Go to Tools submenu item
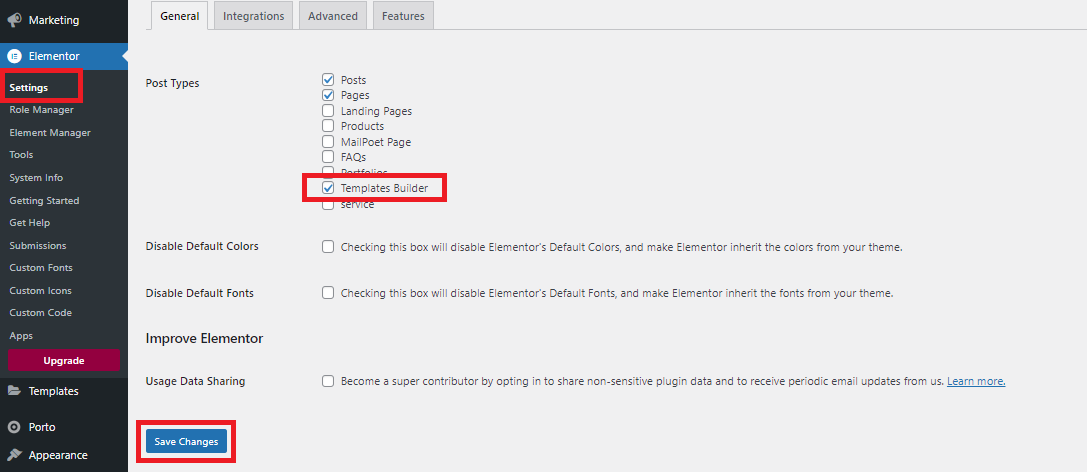The image size is (1087, 472). pos(21,155)
